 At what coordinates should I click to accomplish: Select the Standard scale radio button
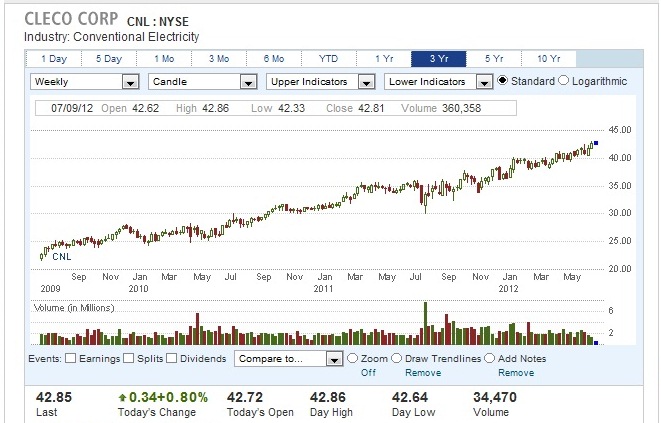pos(502,80)
